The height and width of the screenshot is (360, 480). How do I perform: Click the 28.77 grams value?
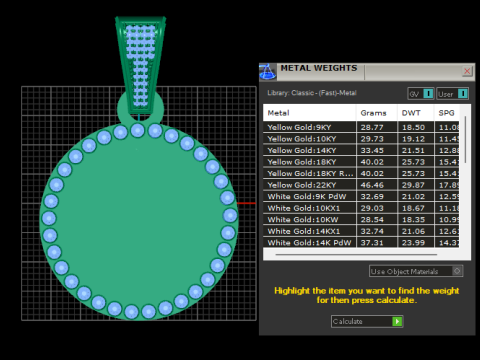(x=372, y=127)
